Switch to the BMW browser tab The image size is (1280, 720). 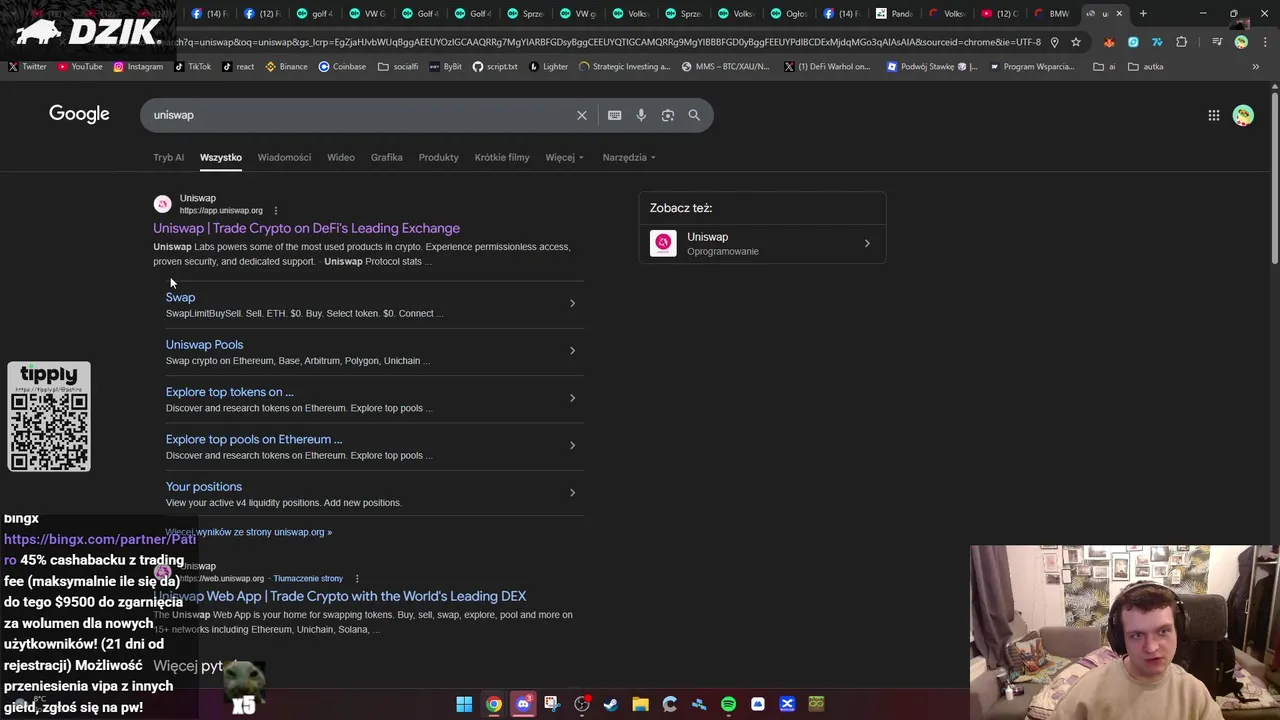click(1052, 14)
